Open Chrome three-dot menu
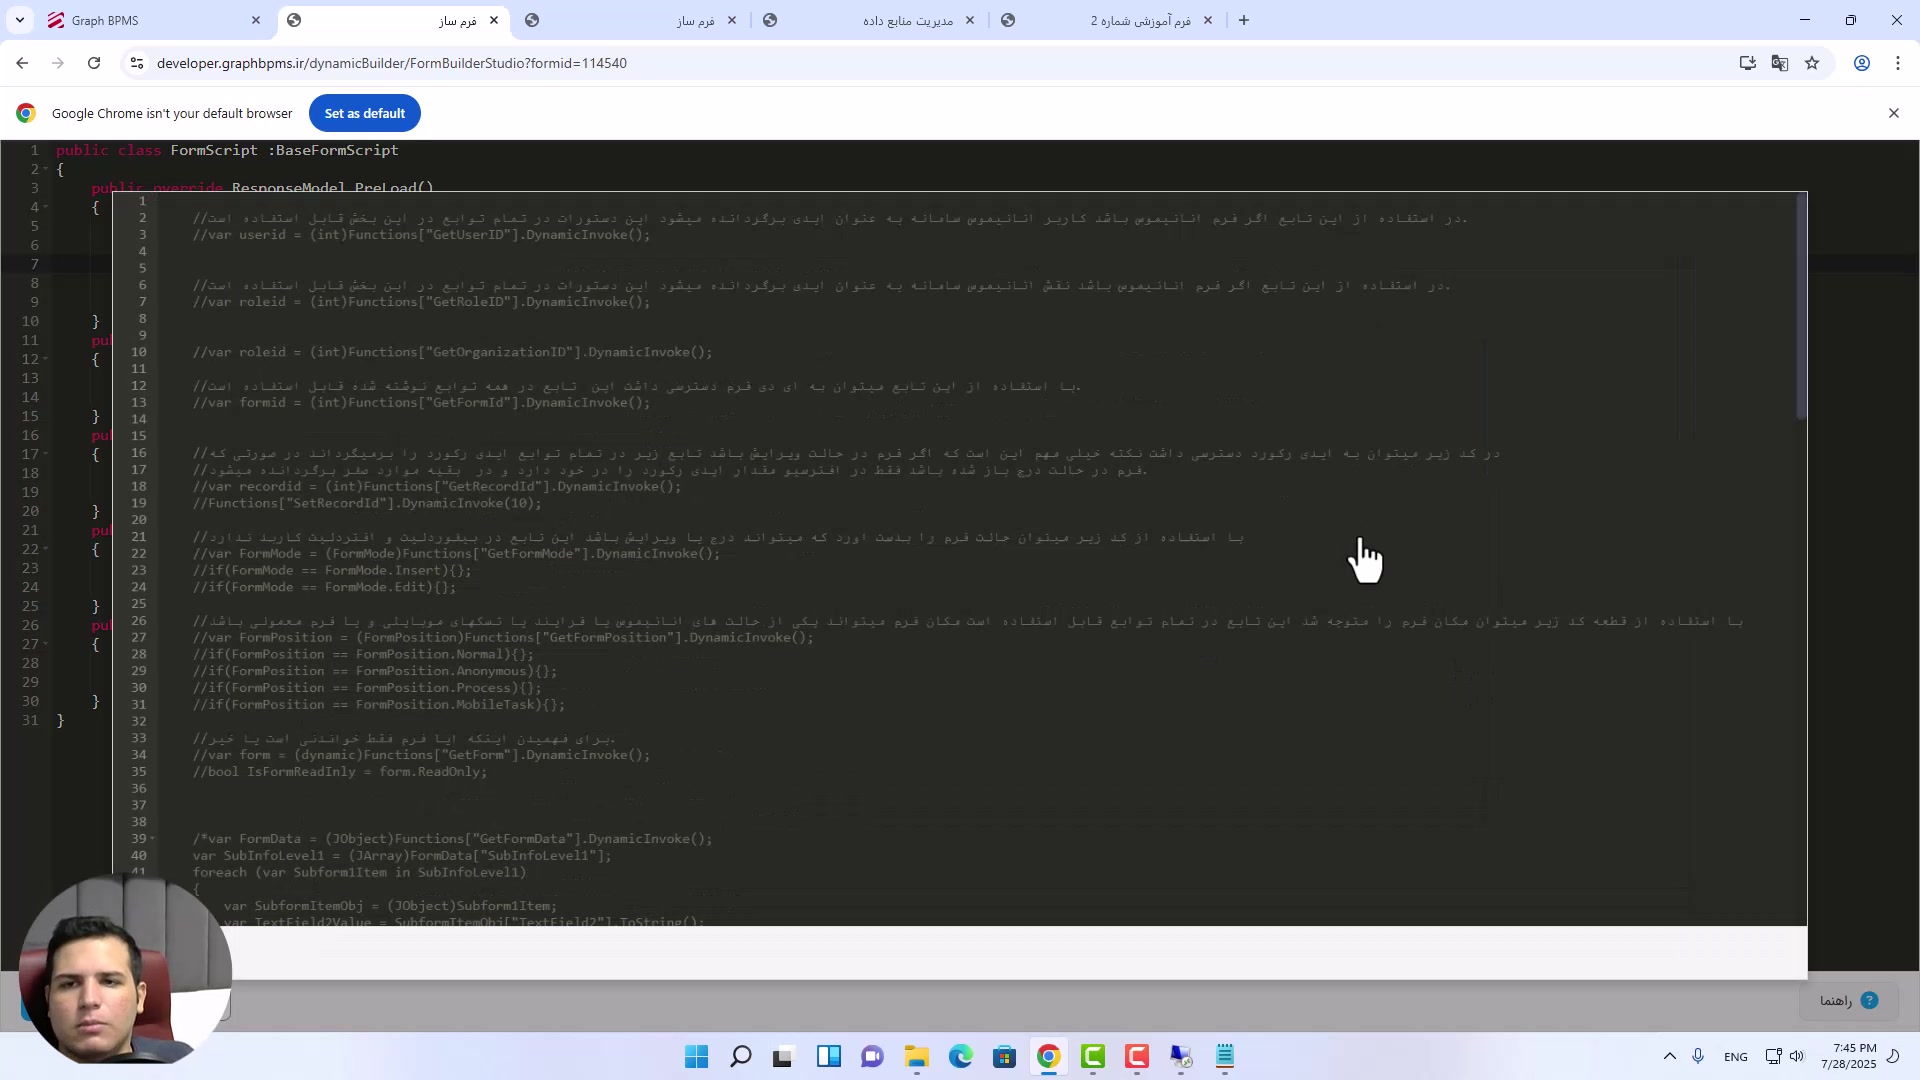Image resolution: width=1920 pixels, height=1080 pixels. [x=1898, y=63]
